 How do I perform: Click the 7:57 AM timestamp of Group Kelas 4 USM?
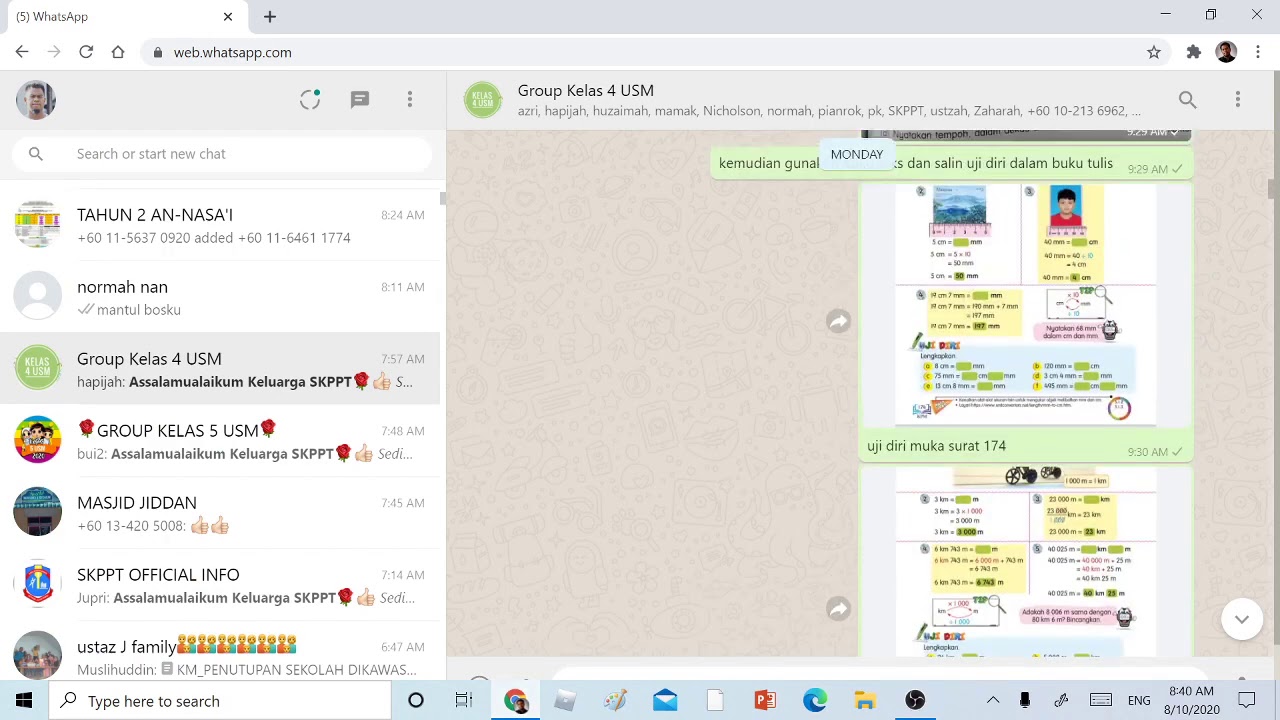[403, 359]
